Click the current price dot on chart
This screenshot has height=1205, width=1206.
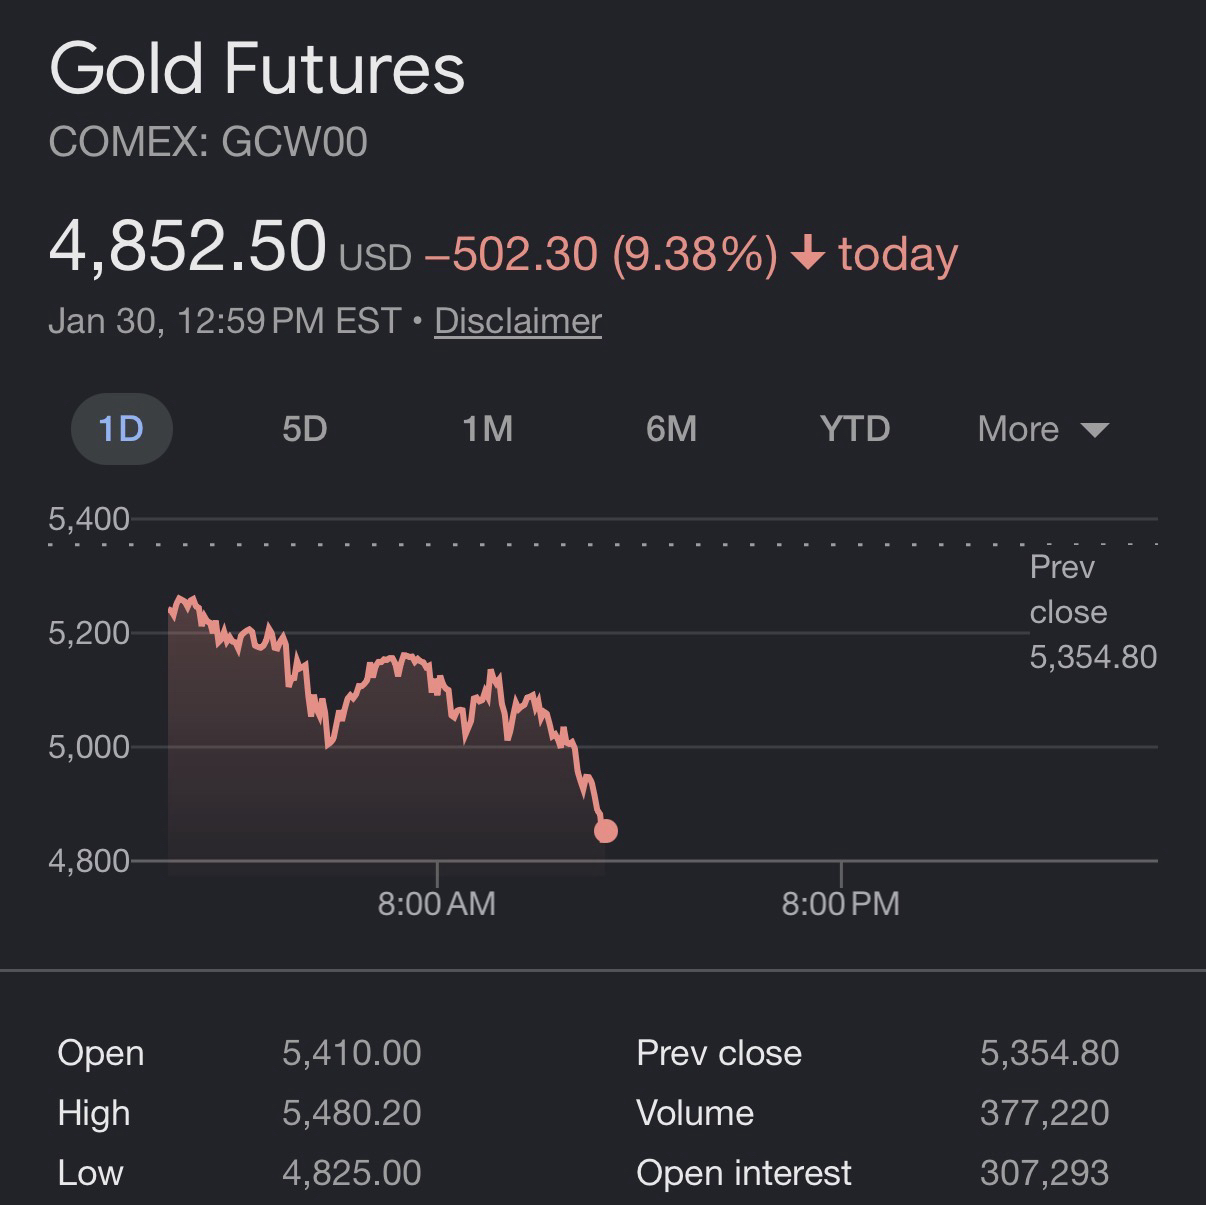pyautogui.click(x=606, y=831)
